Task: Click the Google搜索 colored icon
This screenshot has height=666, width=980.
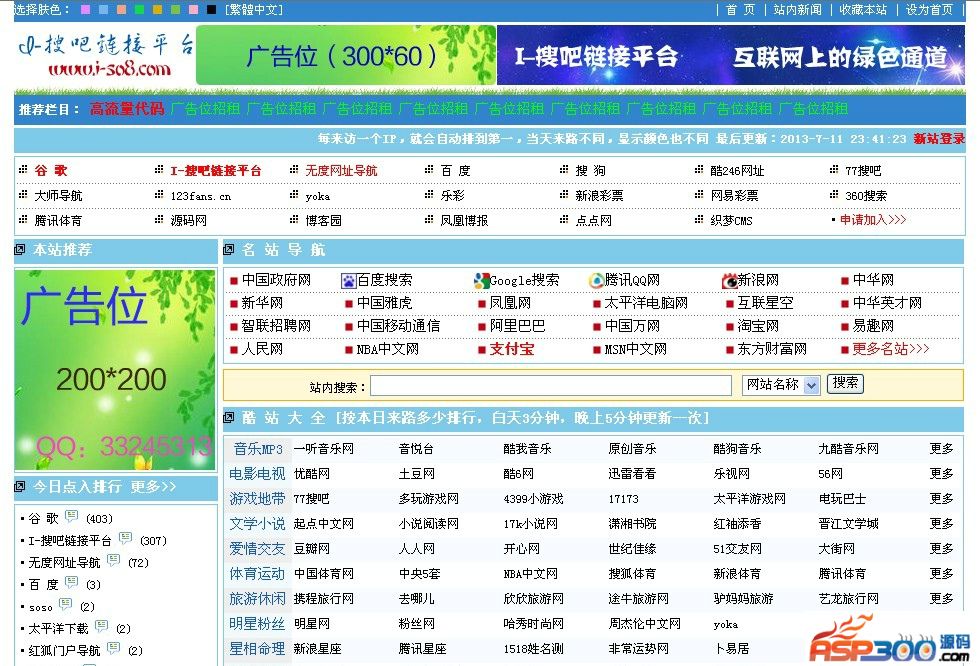Action: pyautogui.click(x=481, y=281)
